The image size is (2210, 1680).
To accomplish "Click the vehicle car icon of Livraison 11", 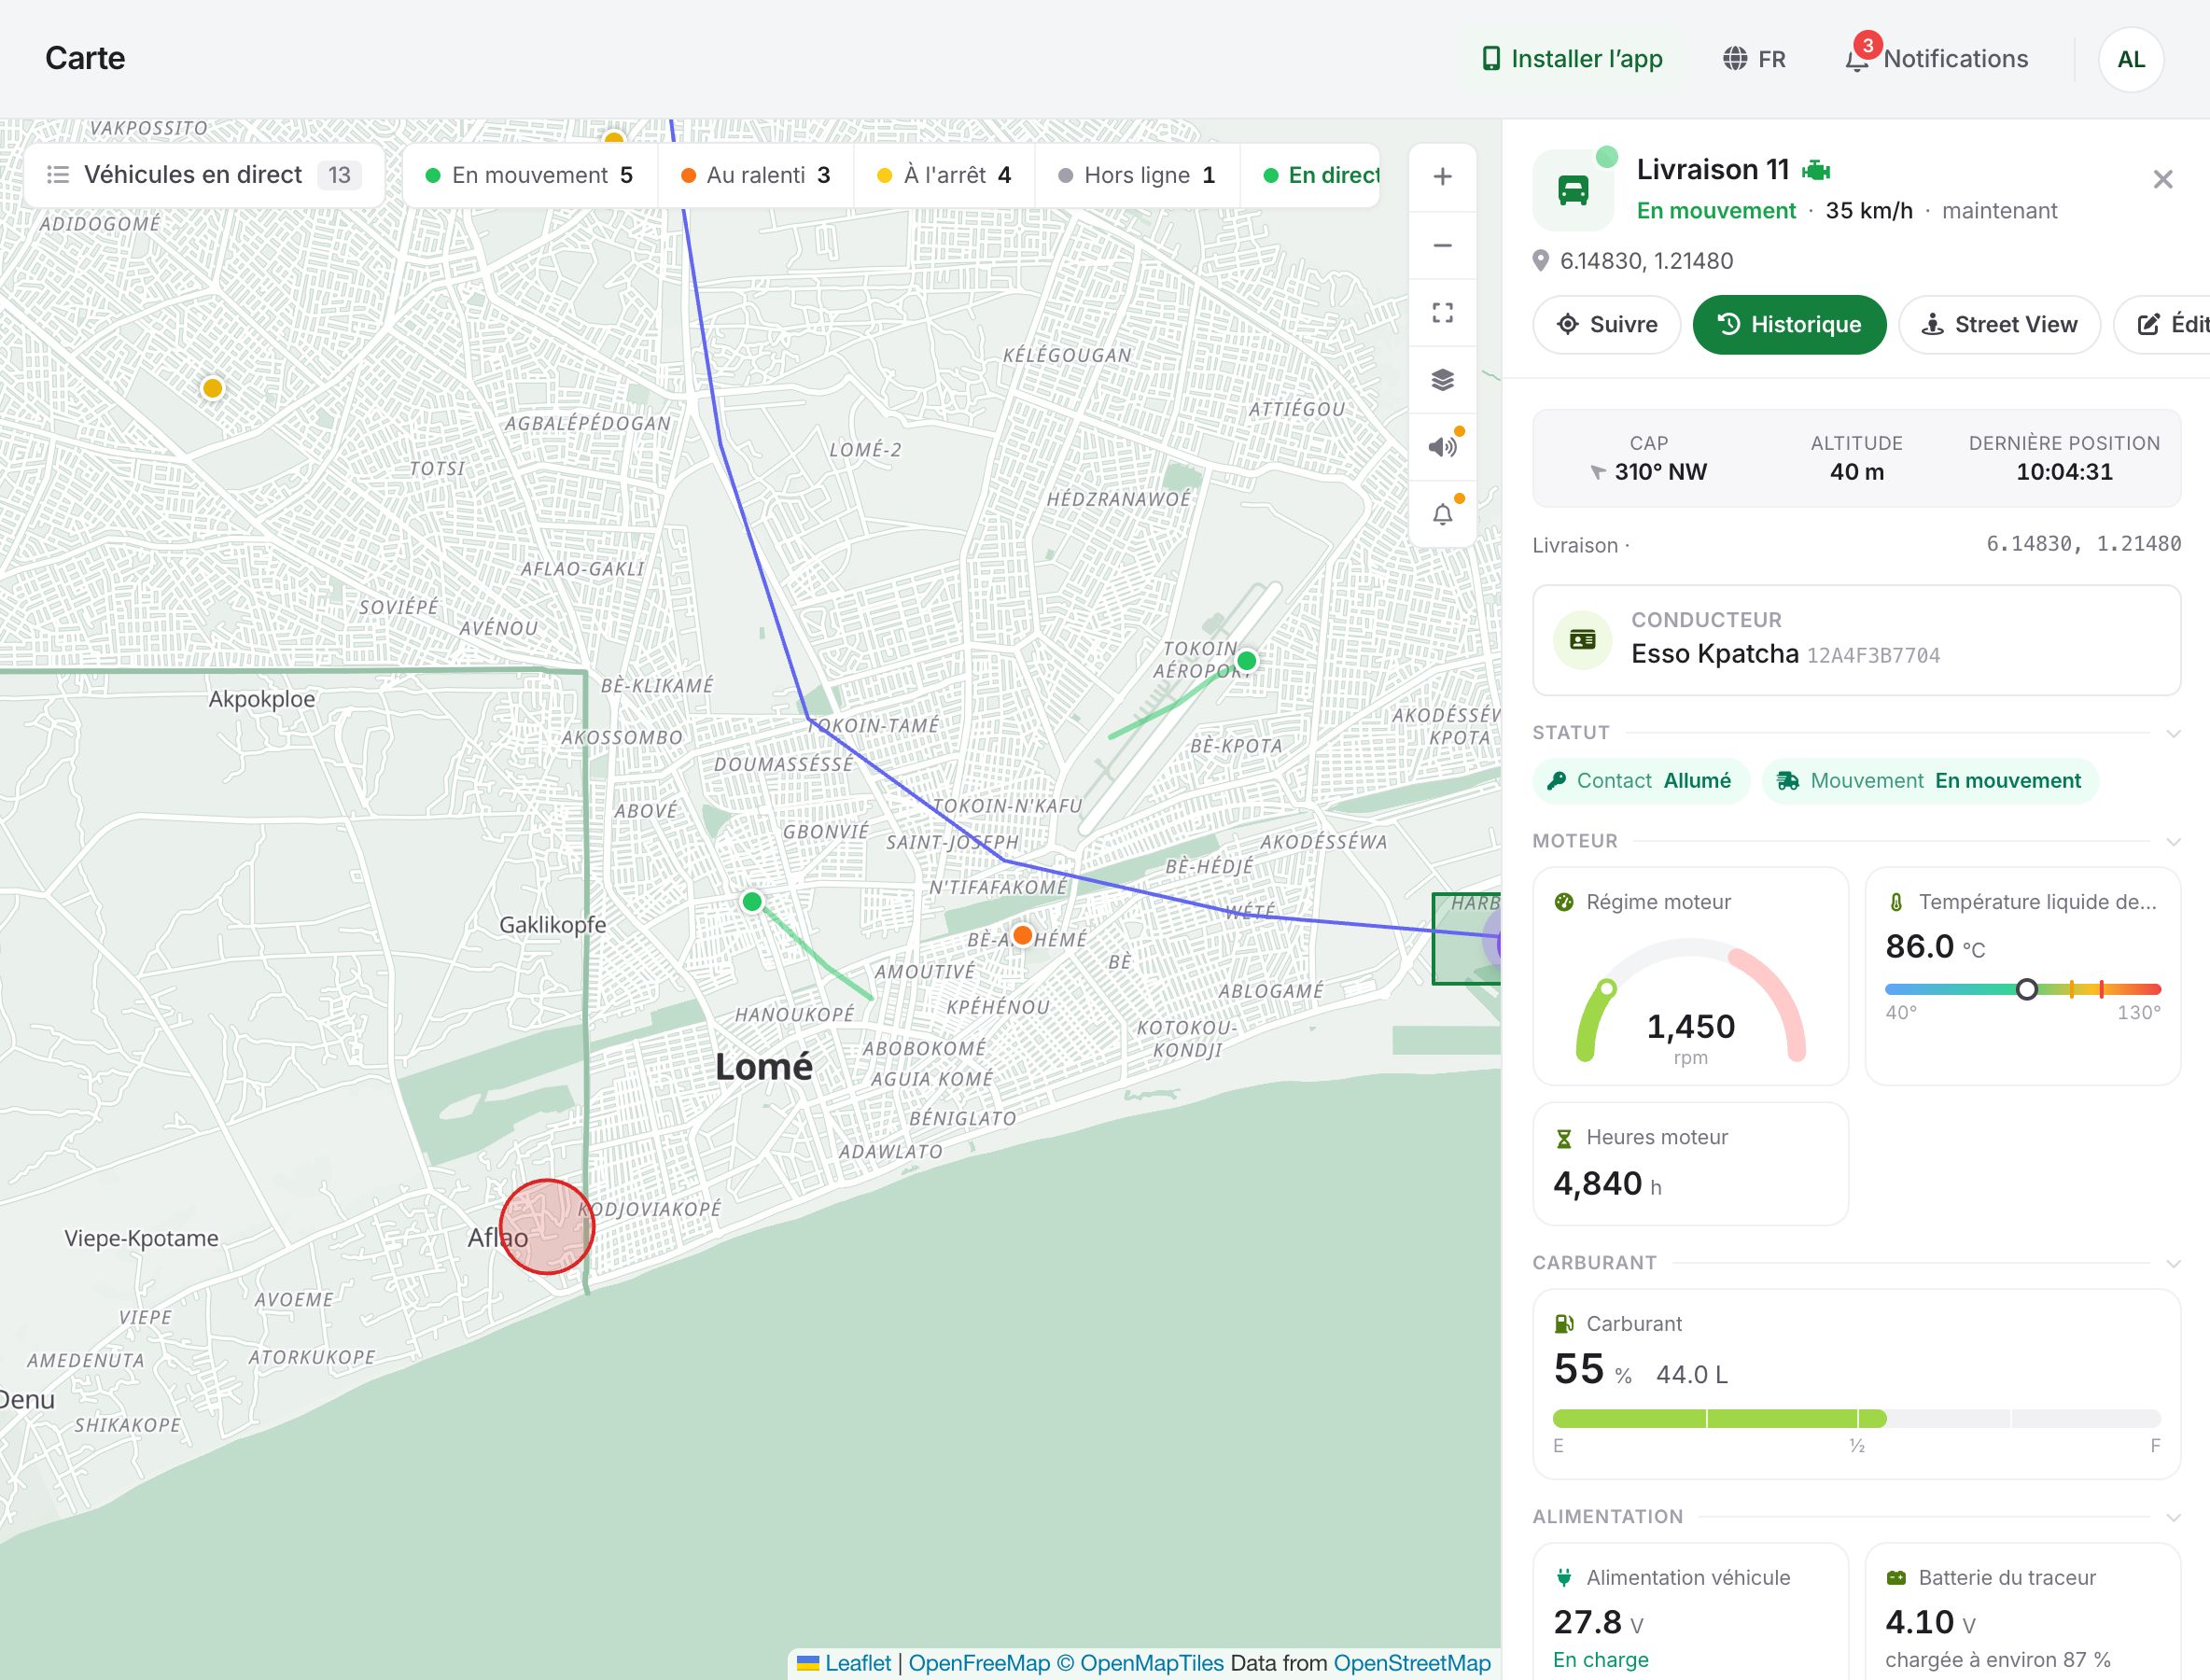I will (x=1573, y=190).
